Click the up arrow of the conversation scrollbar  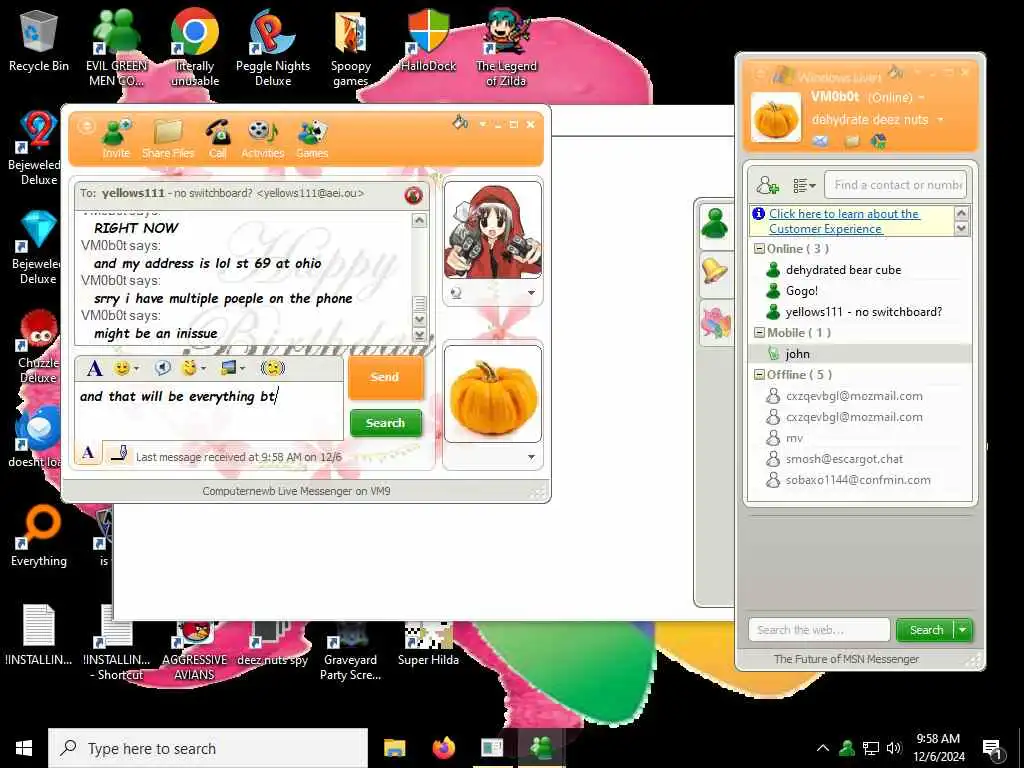click(x=420, y=220)
